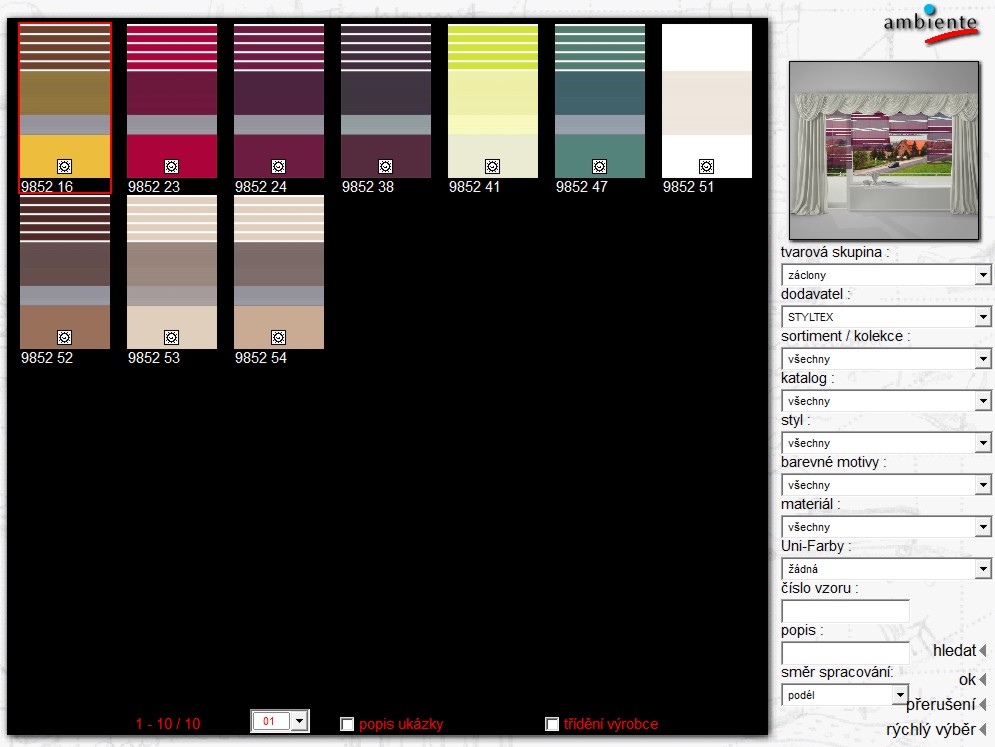Image resolution: width=995 pixels, height=747 pixels.
Task: Click the 9852 23 label text
Action: (154, 187)
